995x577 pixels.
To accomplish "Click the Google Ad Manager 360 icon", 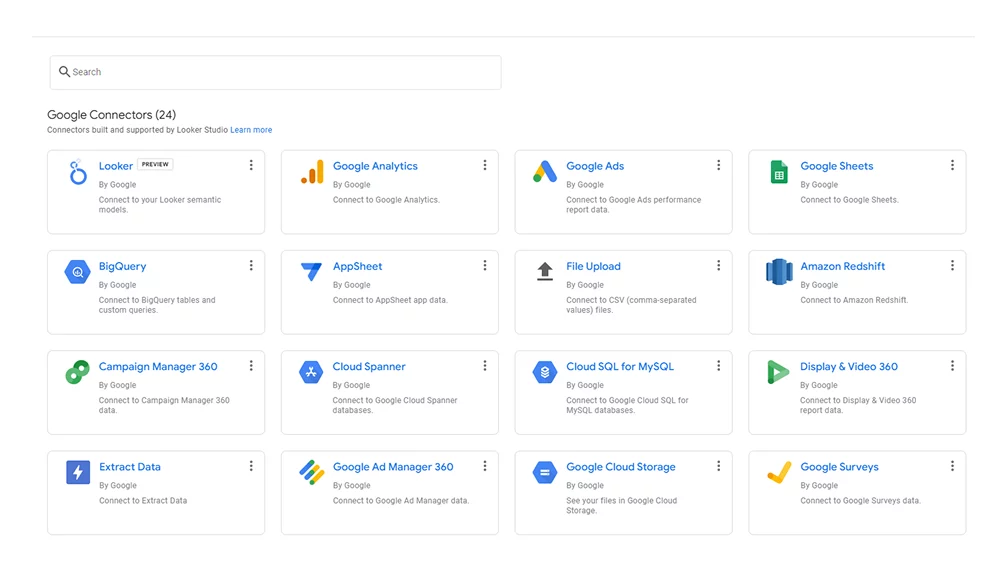I will click(312, 472).
